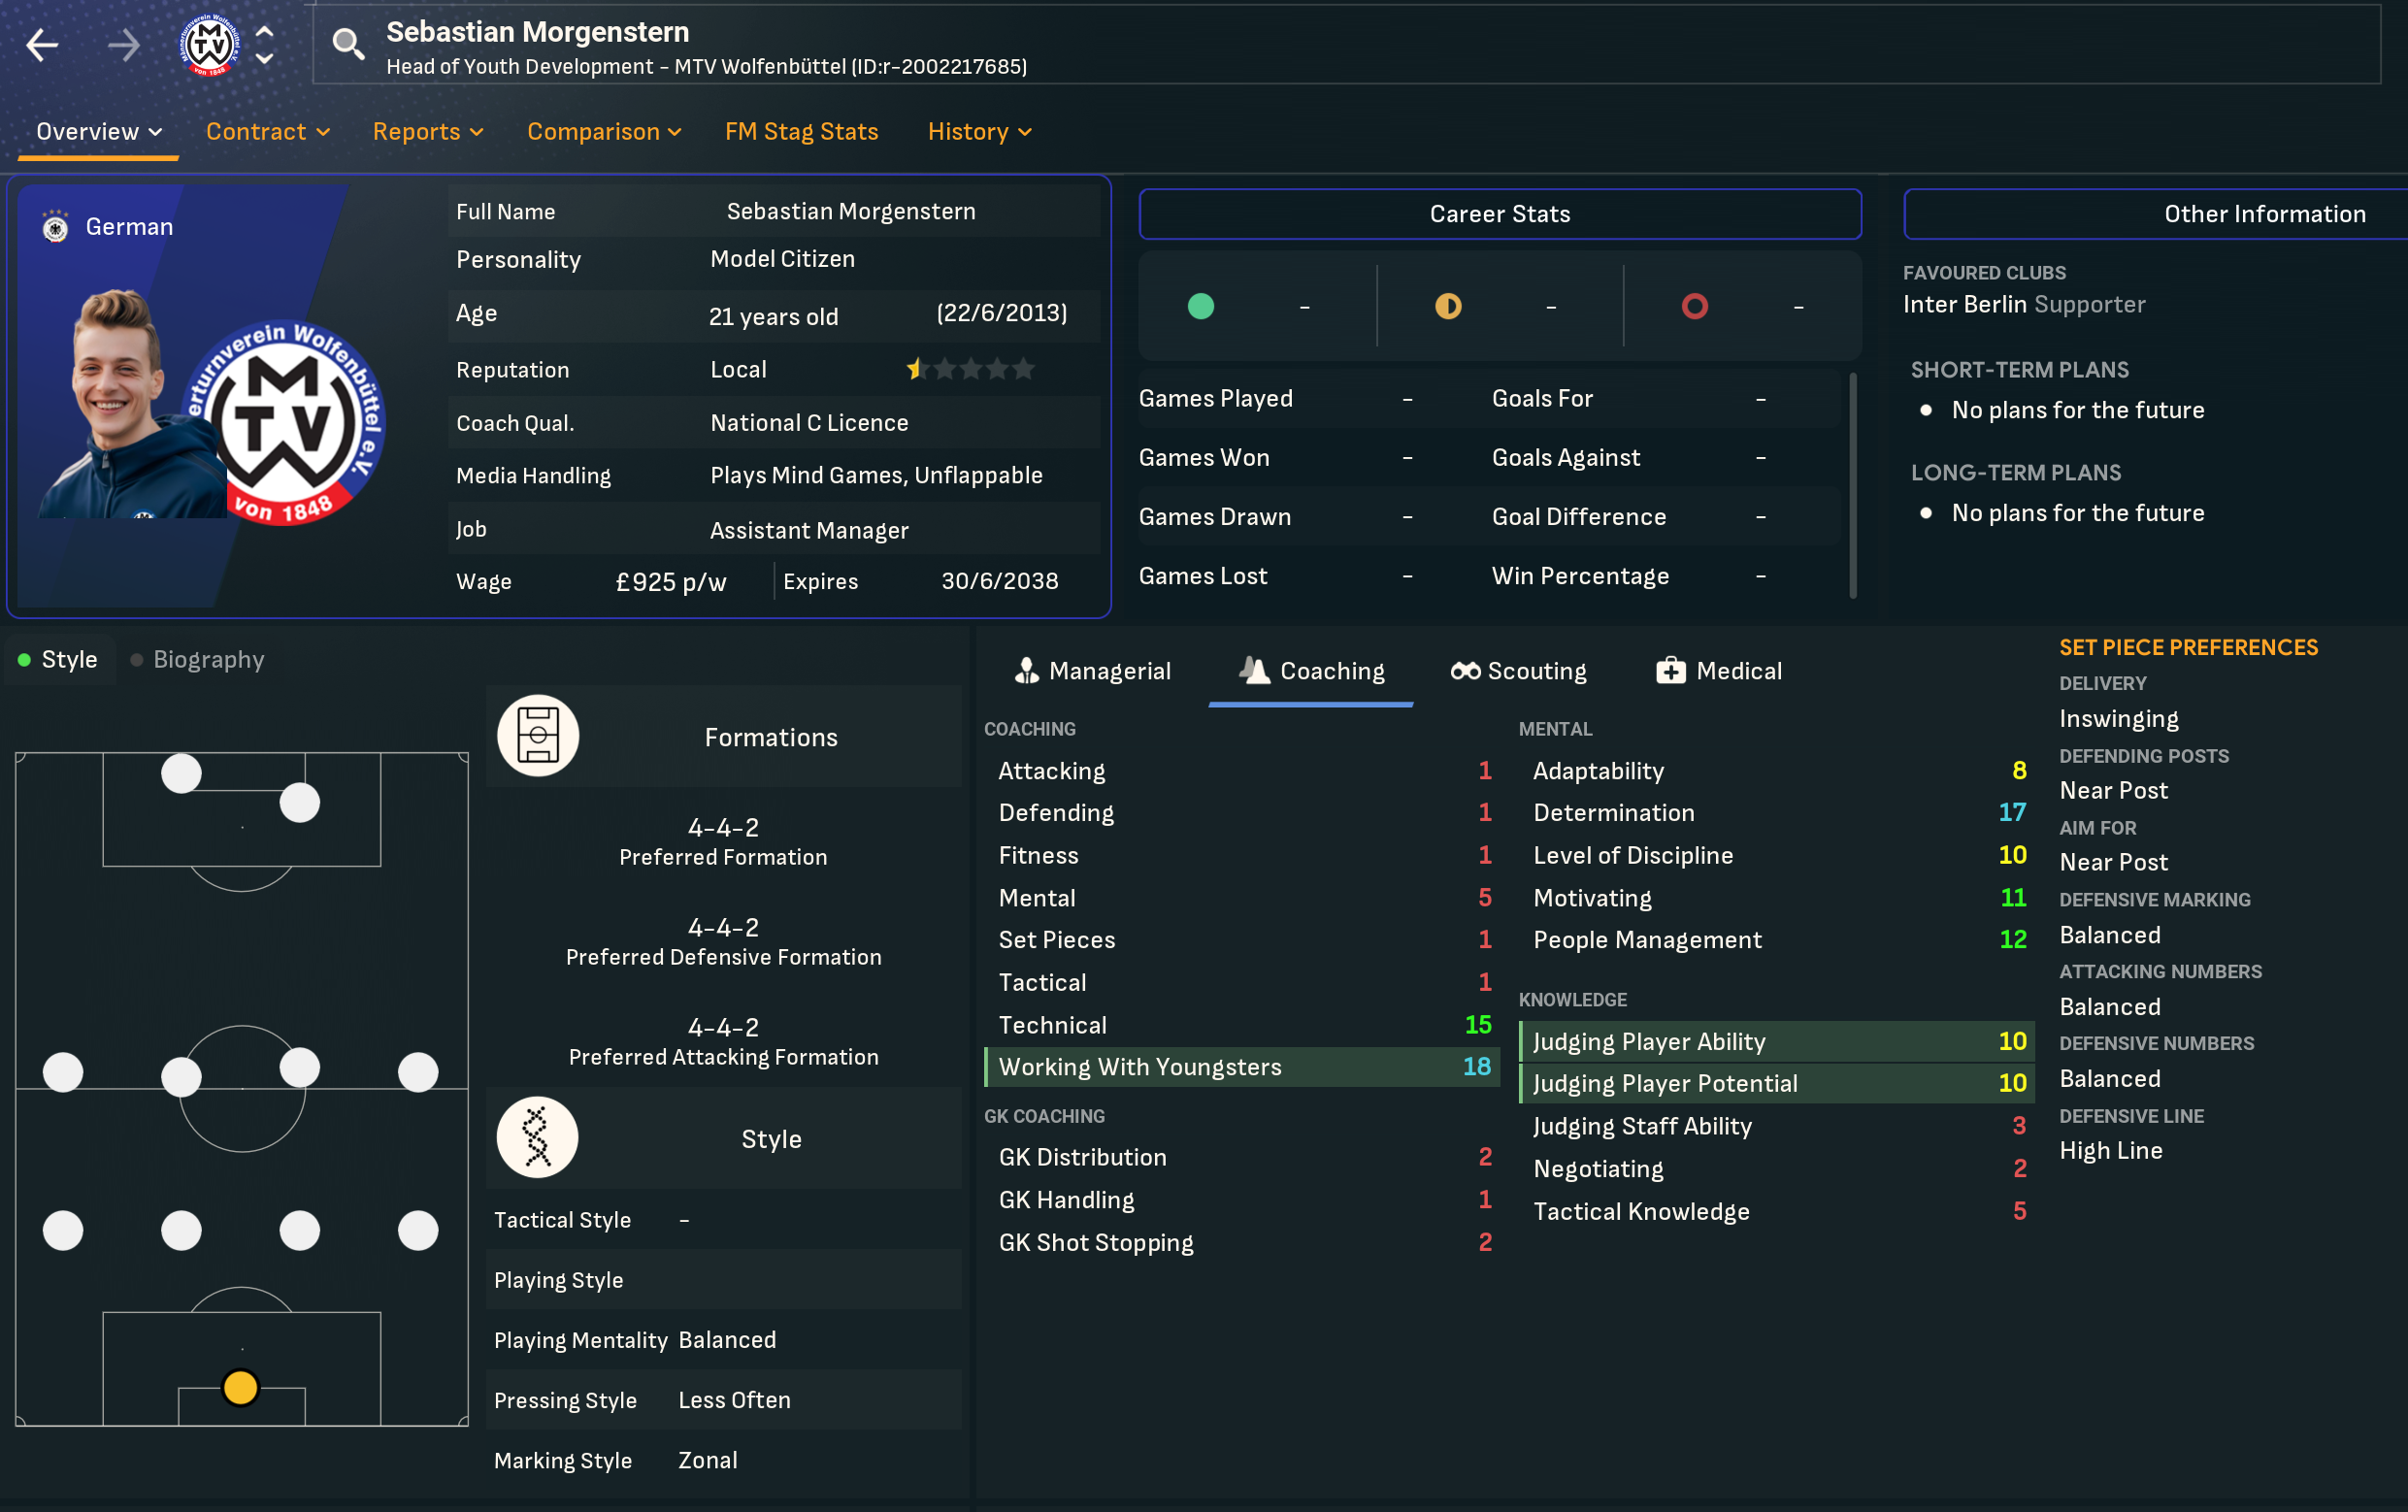
Task: Click the green games won indicator
Action: [x=1200, y=306]
